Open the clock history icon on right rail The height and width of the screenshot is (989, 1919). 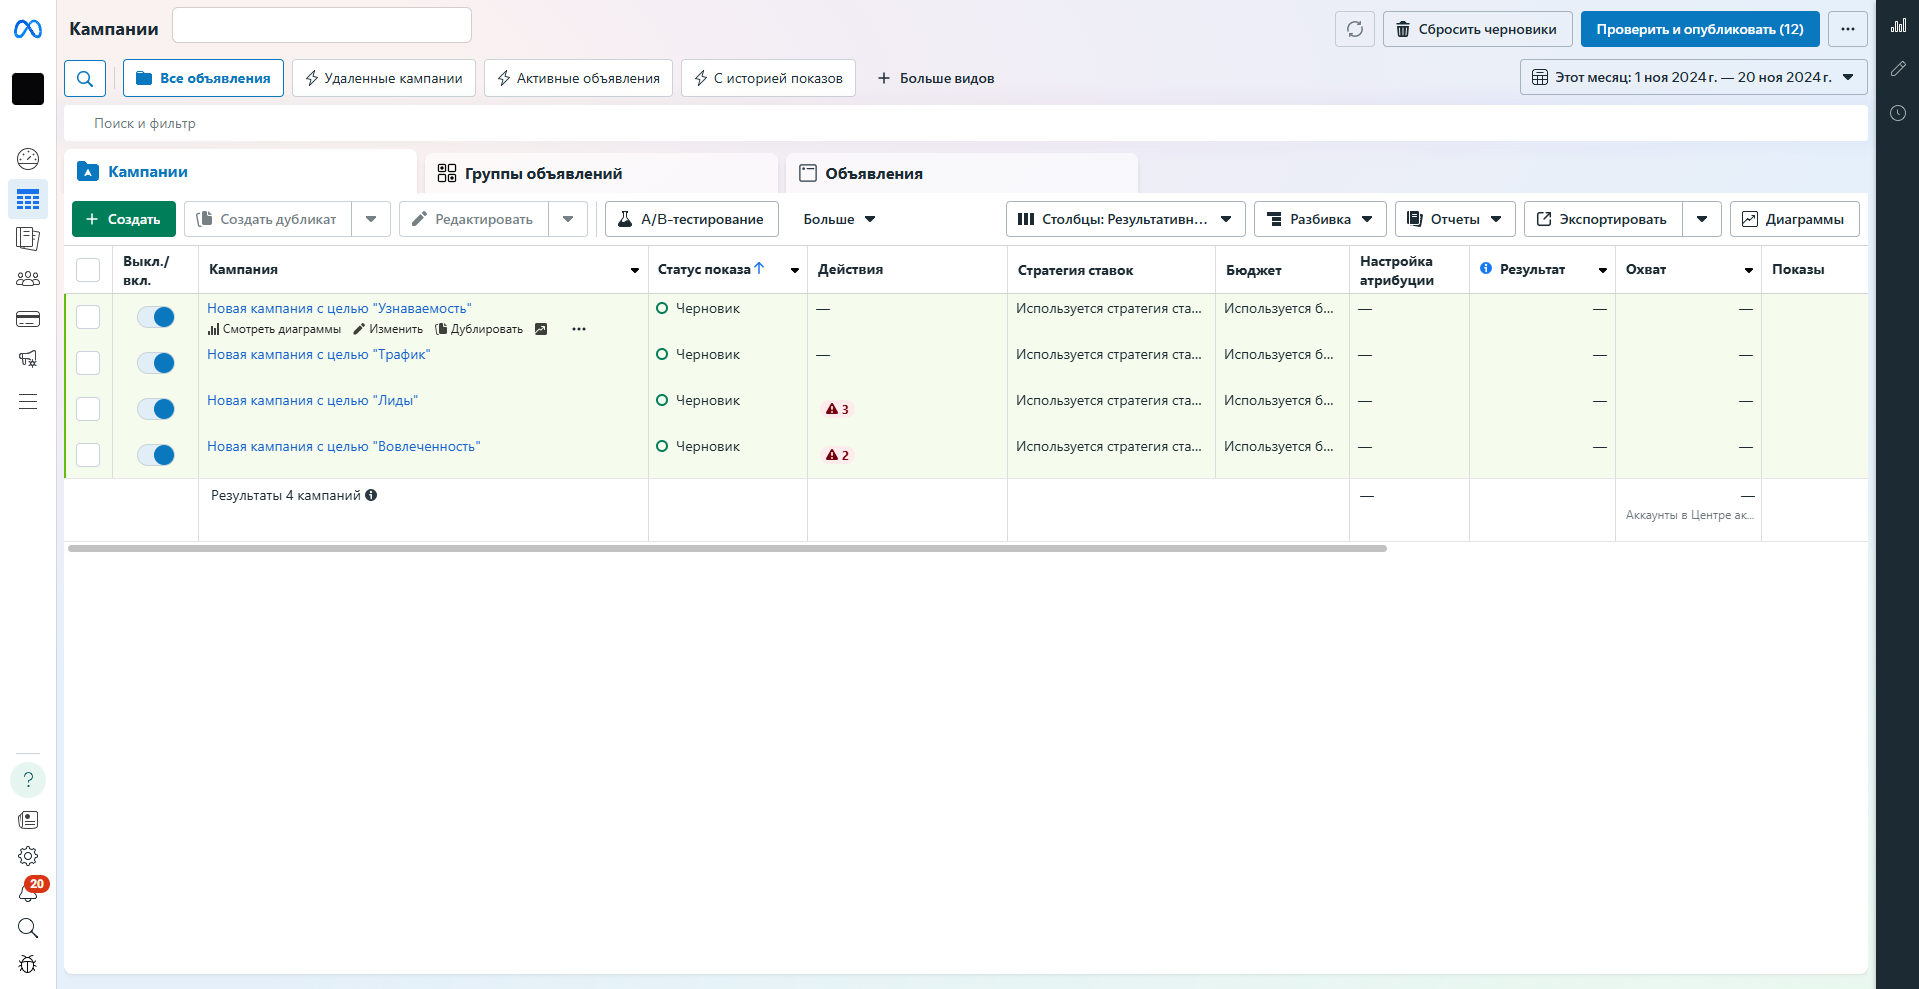(1898, 113)
